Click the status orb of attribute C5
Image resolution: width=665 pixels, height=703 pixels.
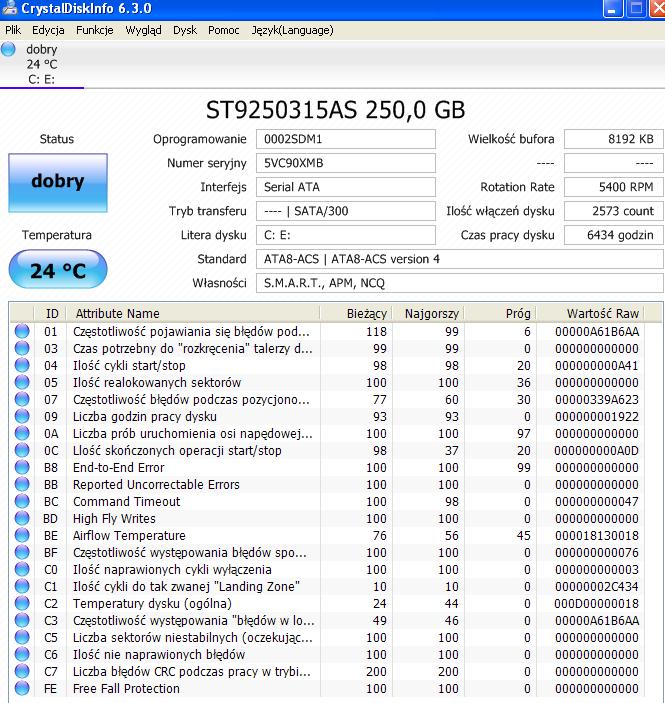pyautogui.click(x=22, y=638)
